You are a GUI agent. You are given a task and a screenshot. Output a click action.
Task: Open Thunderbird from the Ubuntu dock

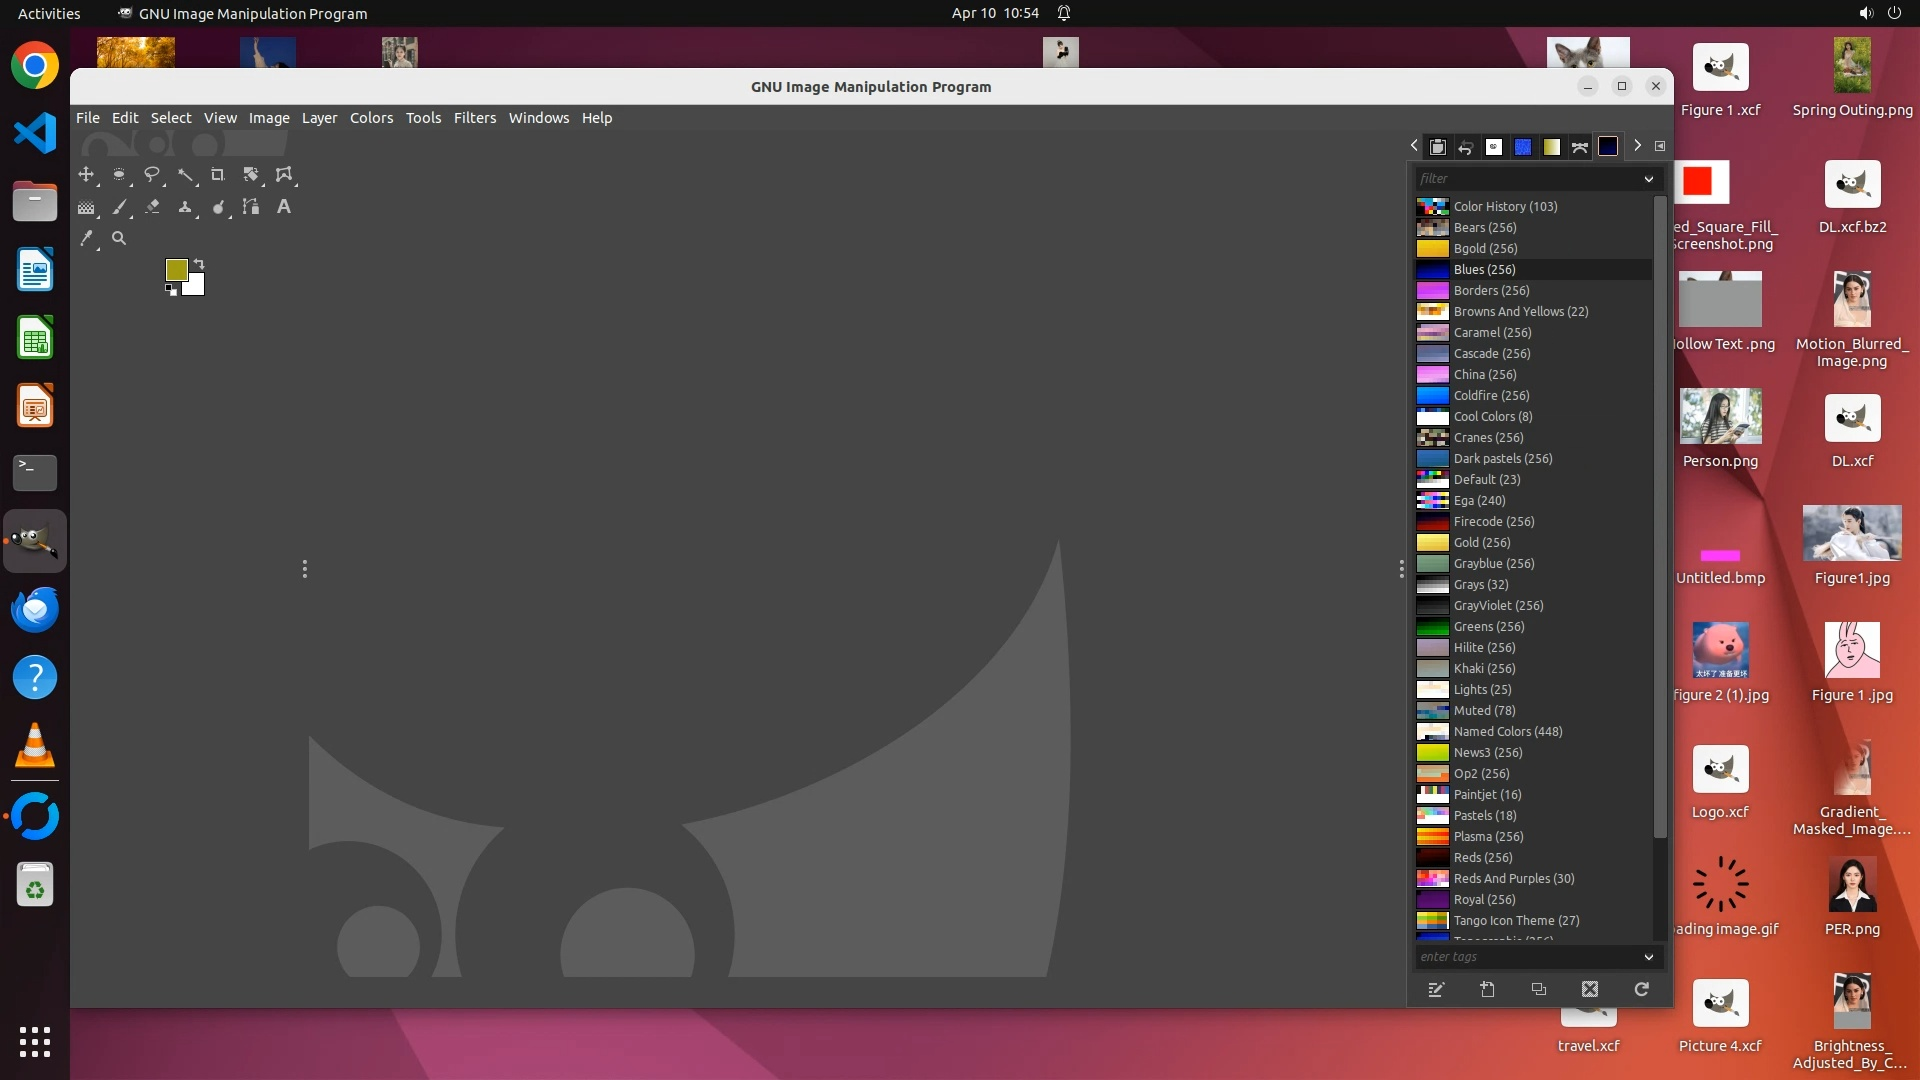35,609
